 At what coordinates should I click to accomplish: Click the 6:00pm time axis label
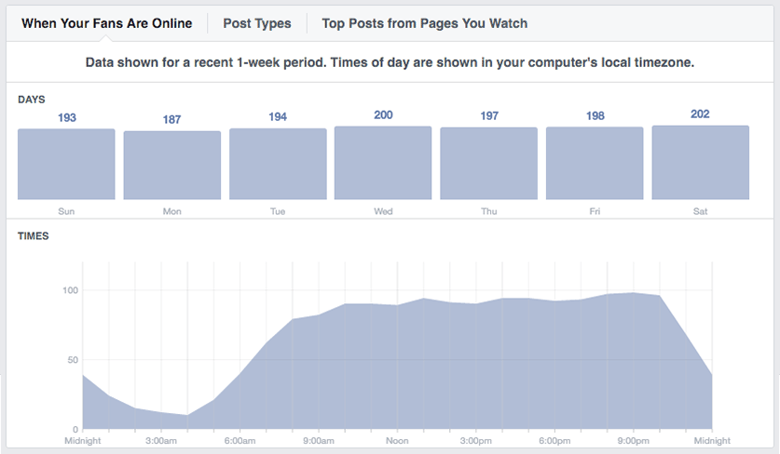click(554, 441)
